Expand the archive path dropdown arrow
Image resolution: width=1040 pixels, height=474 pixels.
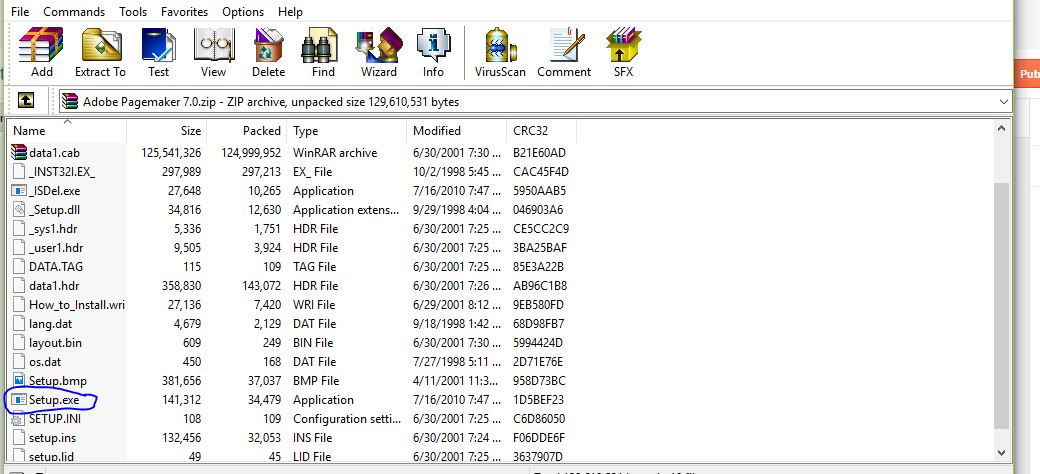[1003, 101]
